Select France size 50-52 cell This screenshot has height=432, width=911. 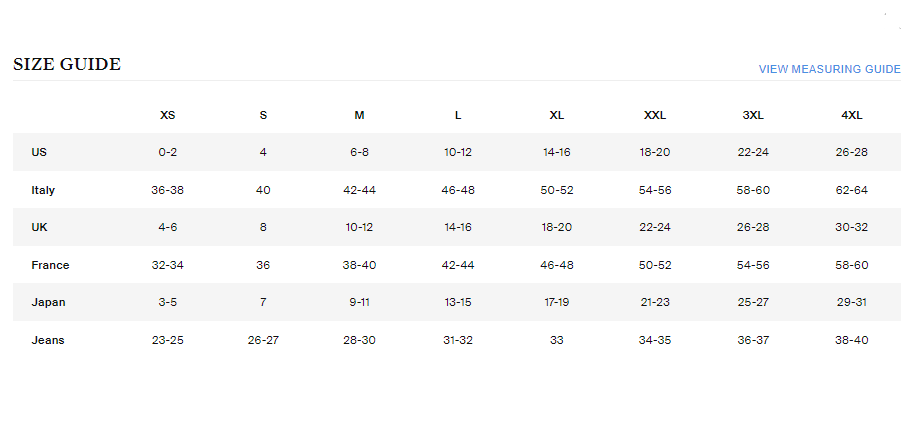click(x=655, y=265)
